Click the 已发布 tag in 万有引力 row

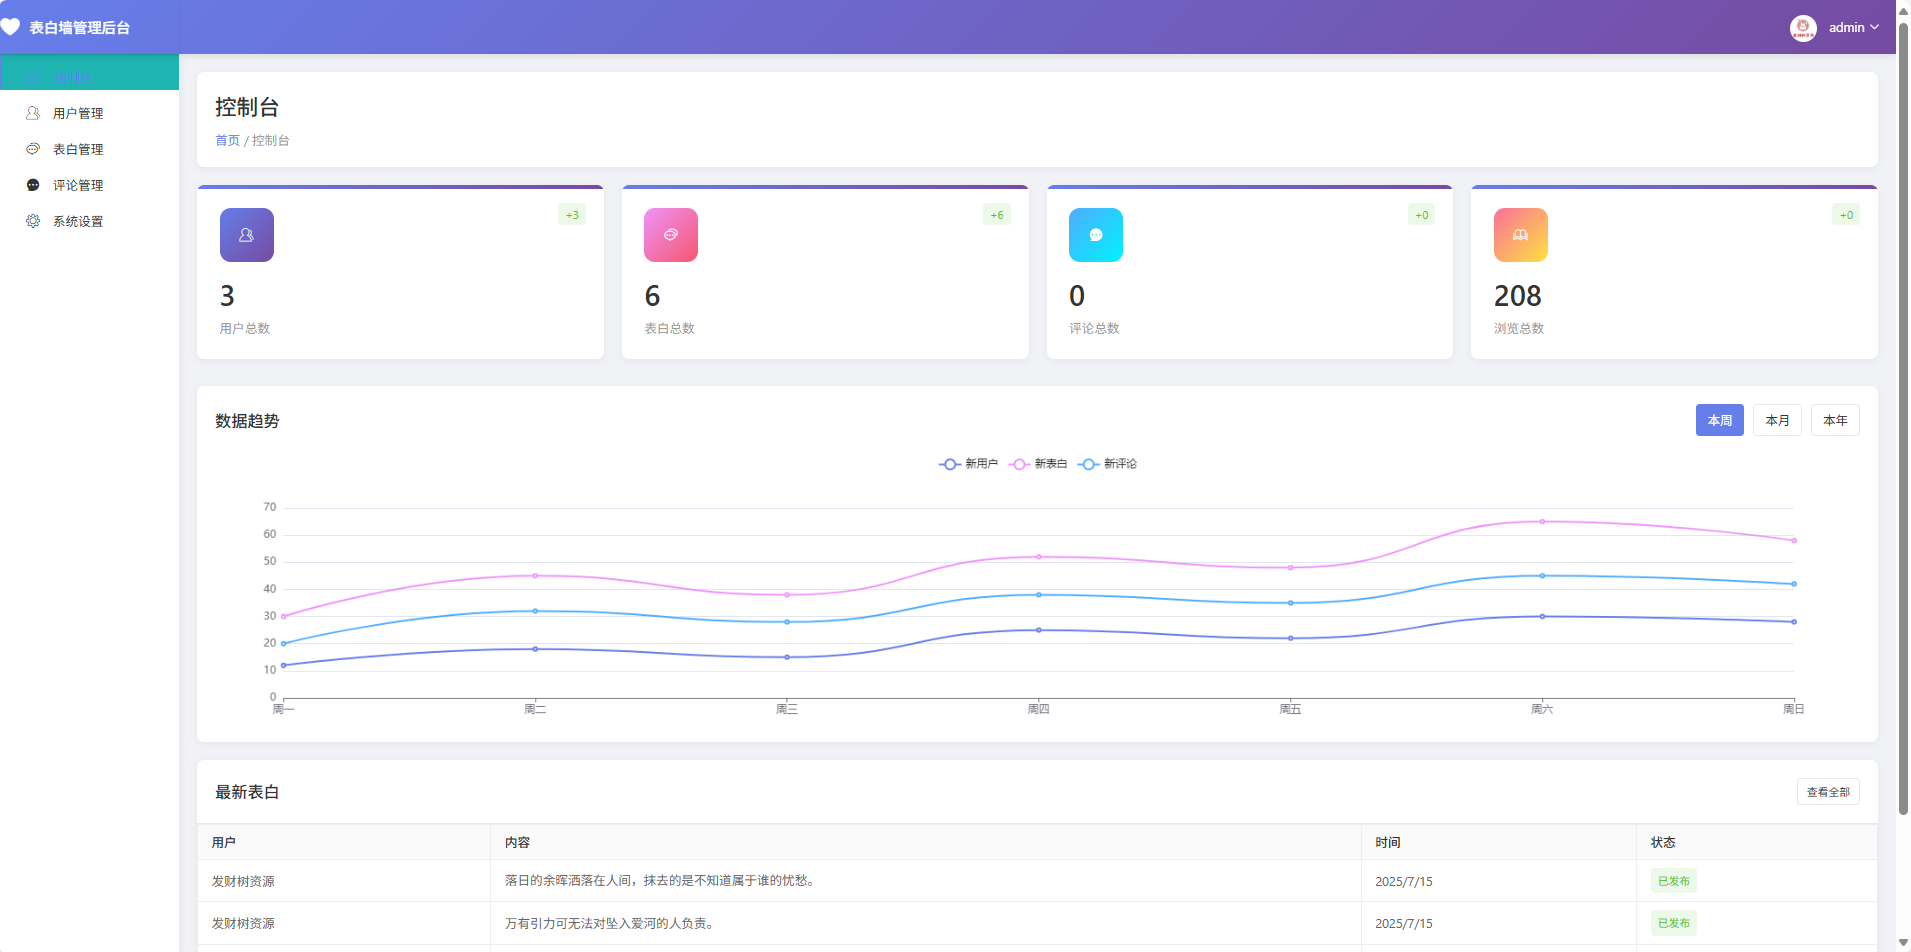(1673, 923)
